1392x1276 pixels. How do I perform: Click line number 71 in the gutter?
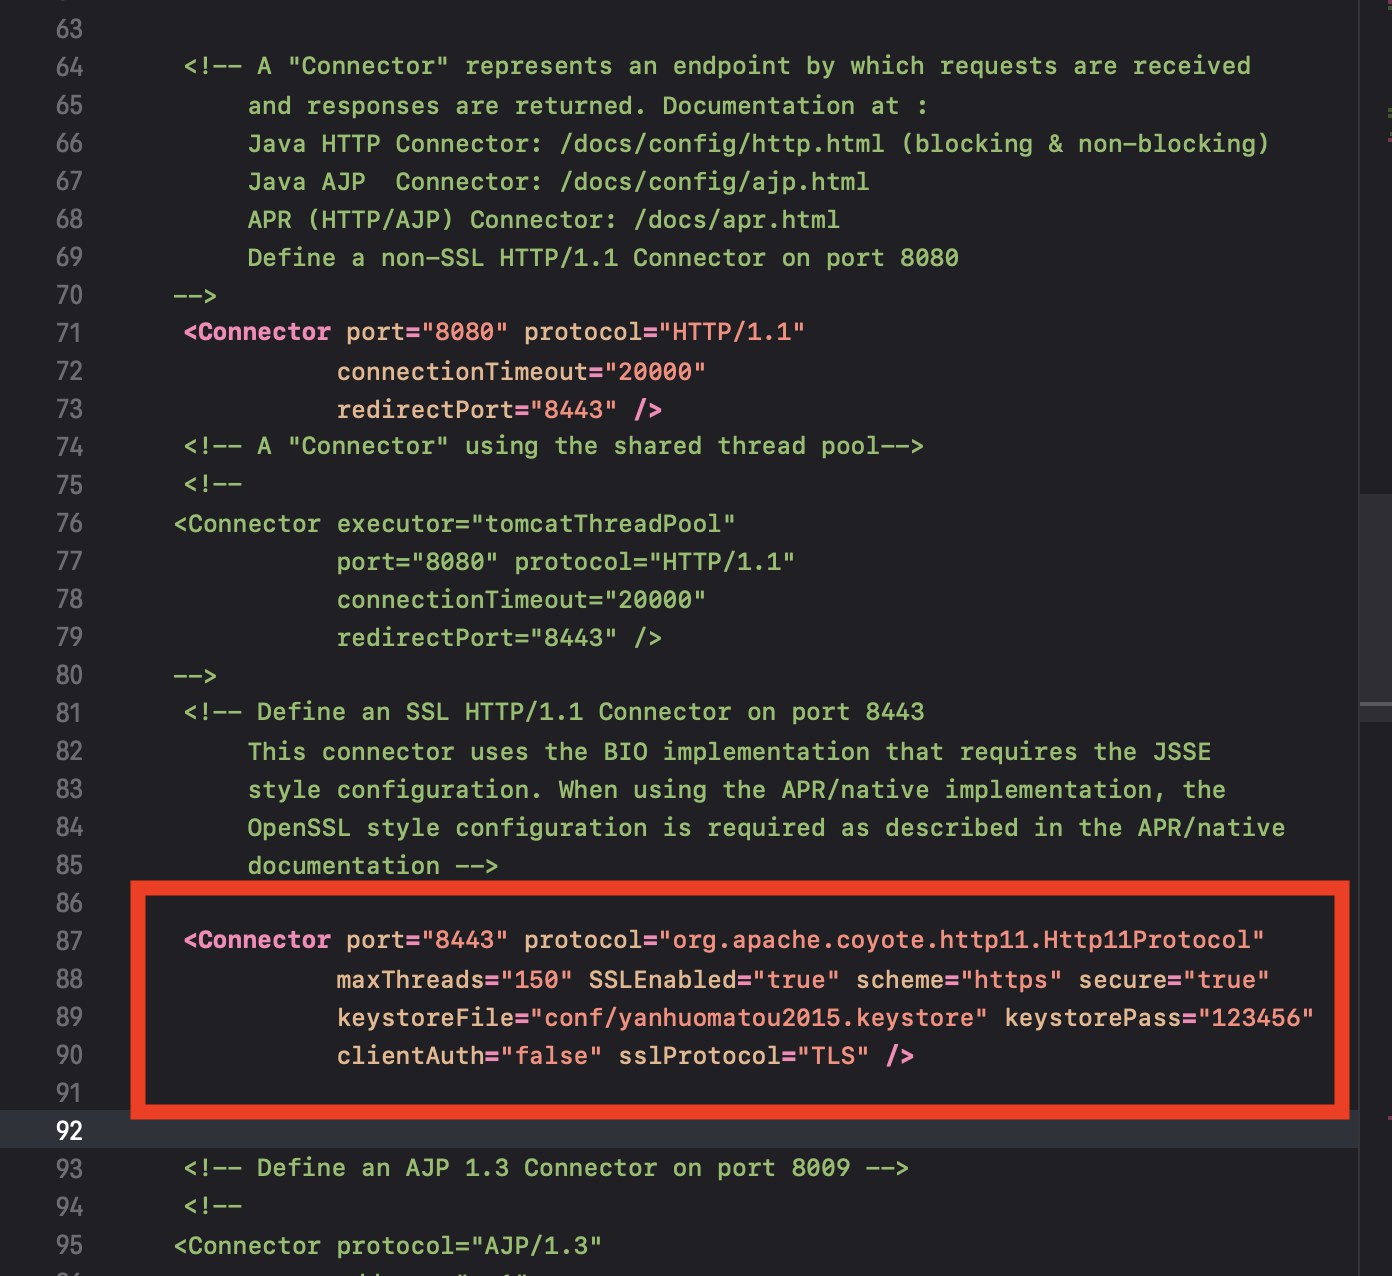point(69,333)
